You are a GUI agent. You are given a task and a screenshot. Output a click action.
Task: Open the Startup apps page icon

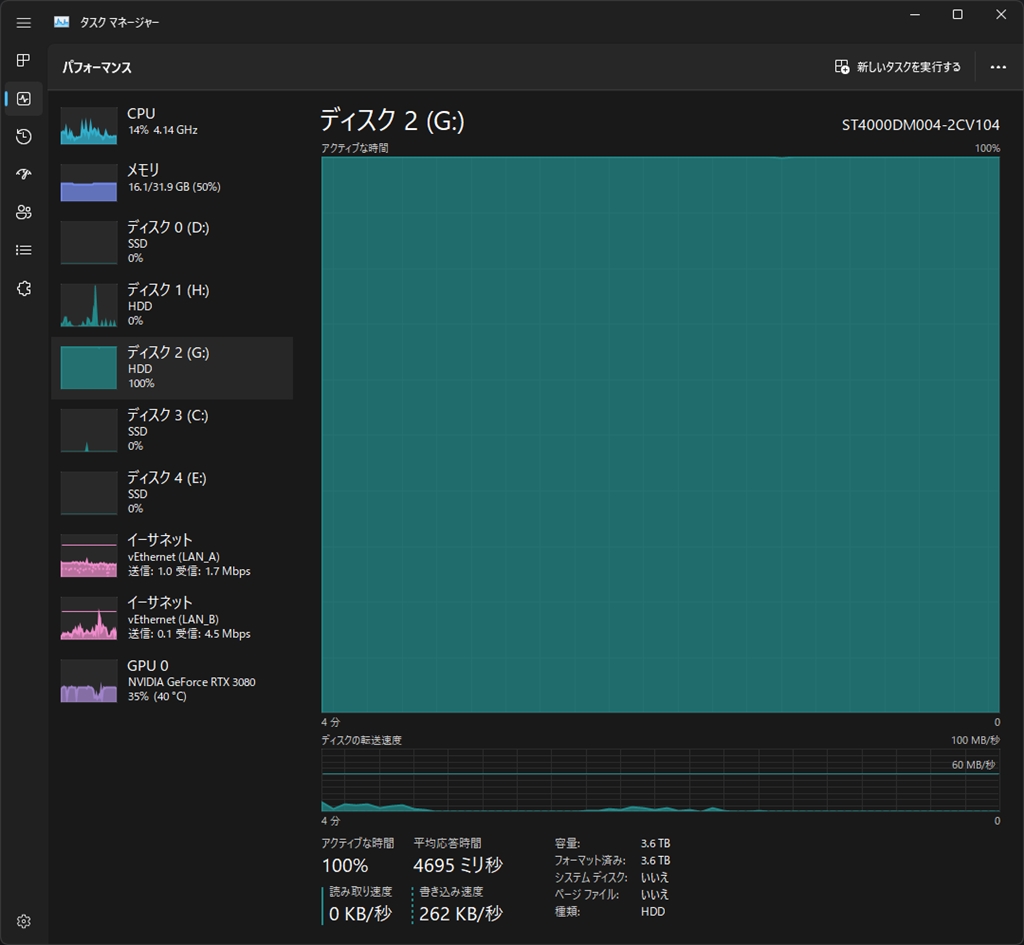coord(24,174)
